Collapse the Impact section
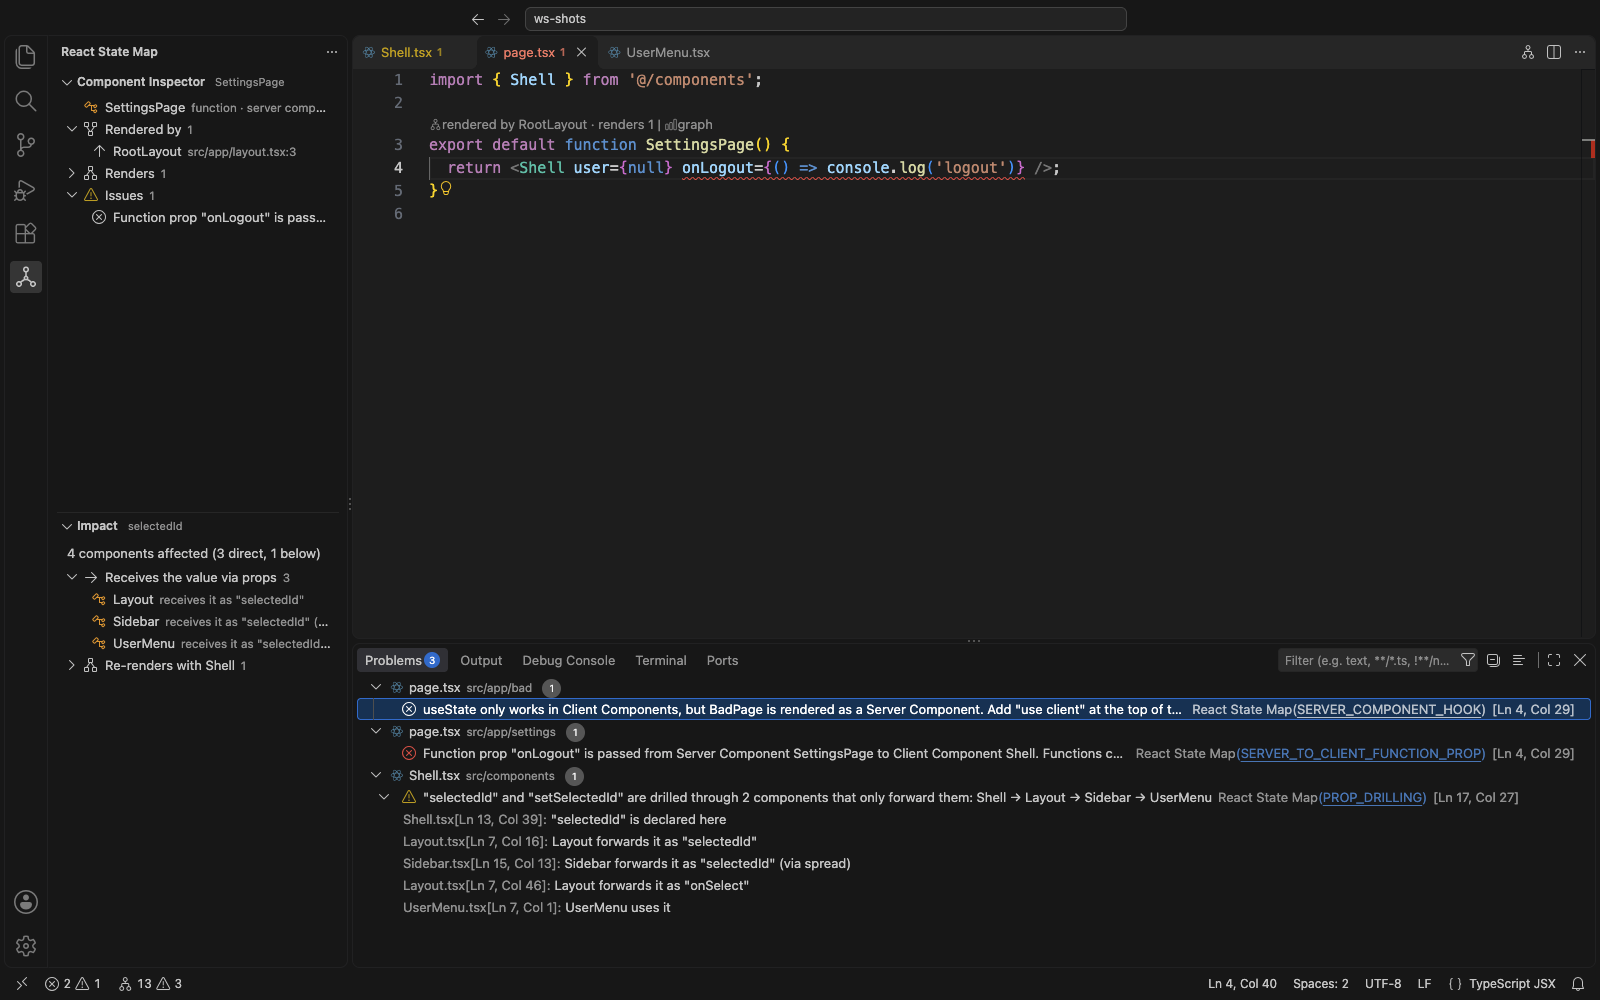1600x1000 pixels. pyautogui.click(x=67, y=526)
